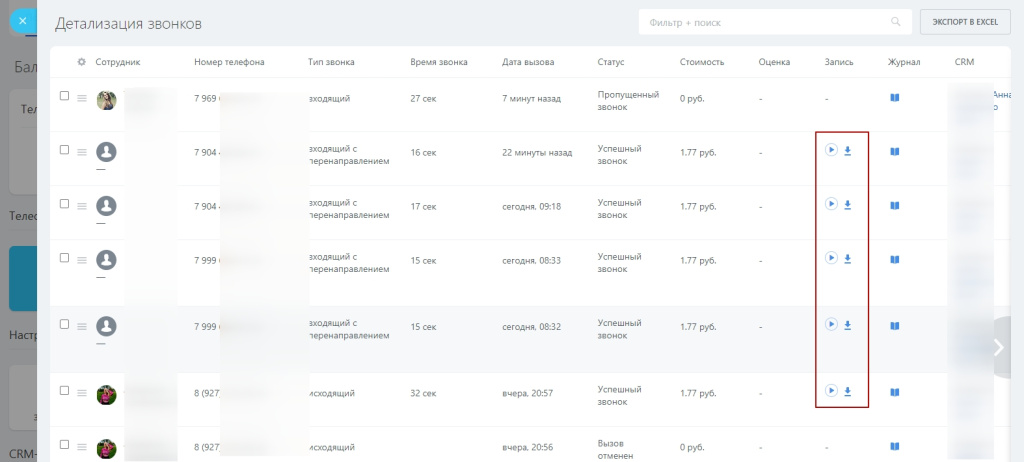Play recording of the 16 sec call

pyautogui.click(x=830, y=150)
